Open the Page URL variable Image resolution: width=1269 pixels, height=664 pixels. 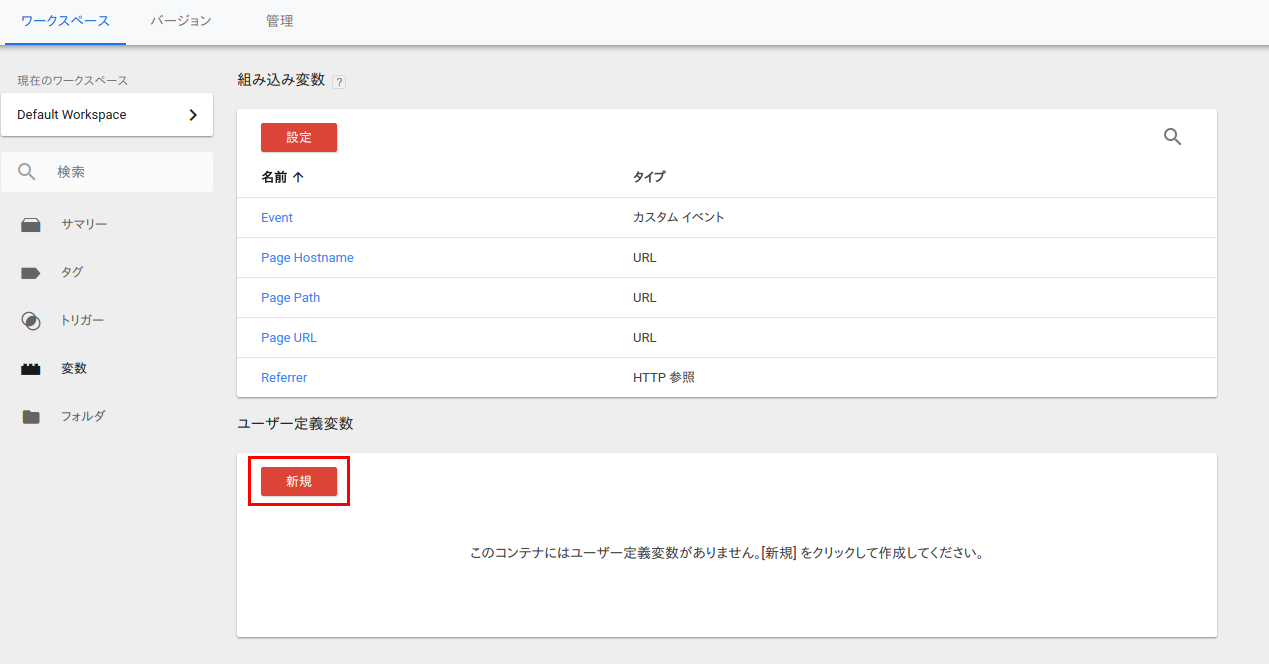coord(288,337)
